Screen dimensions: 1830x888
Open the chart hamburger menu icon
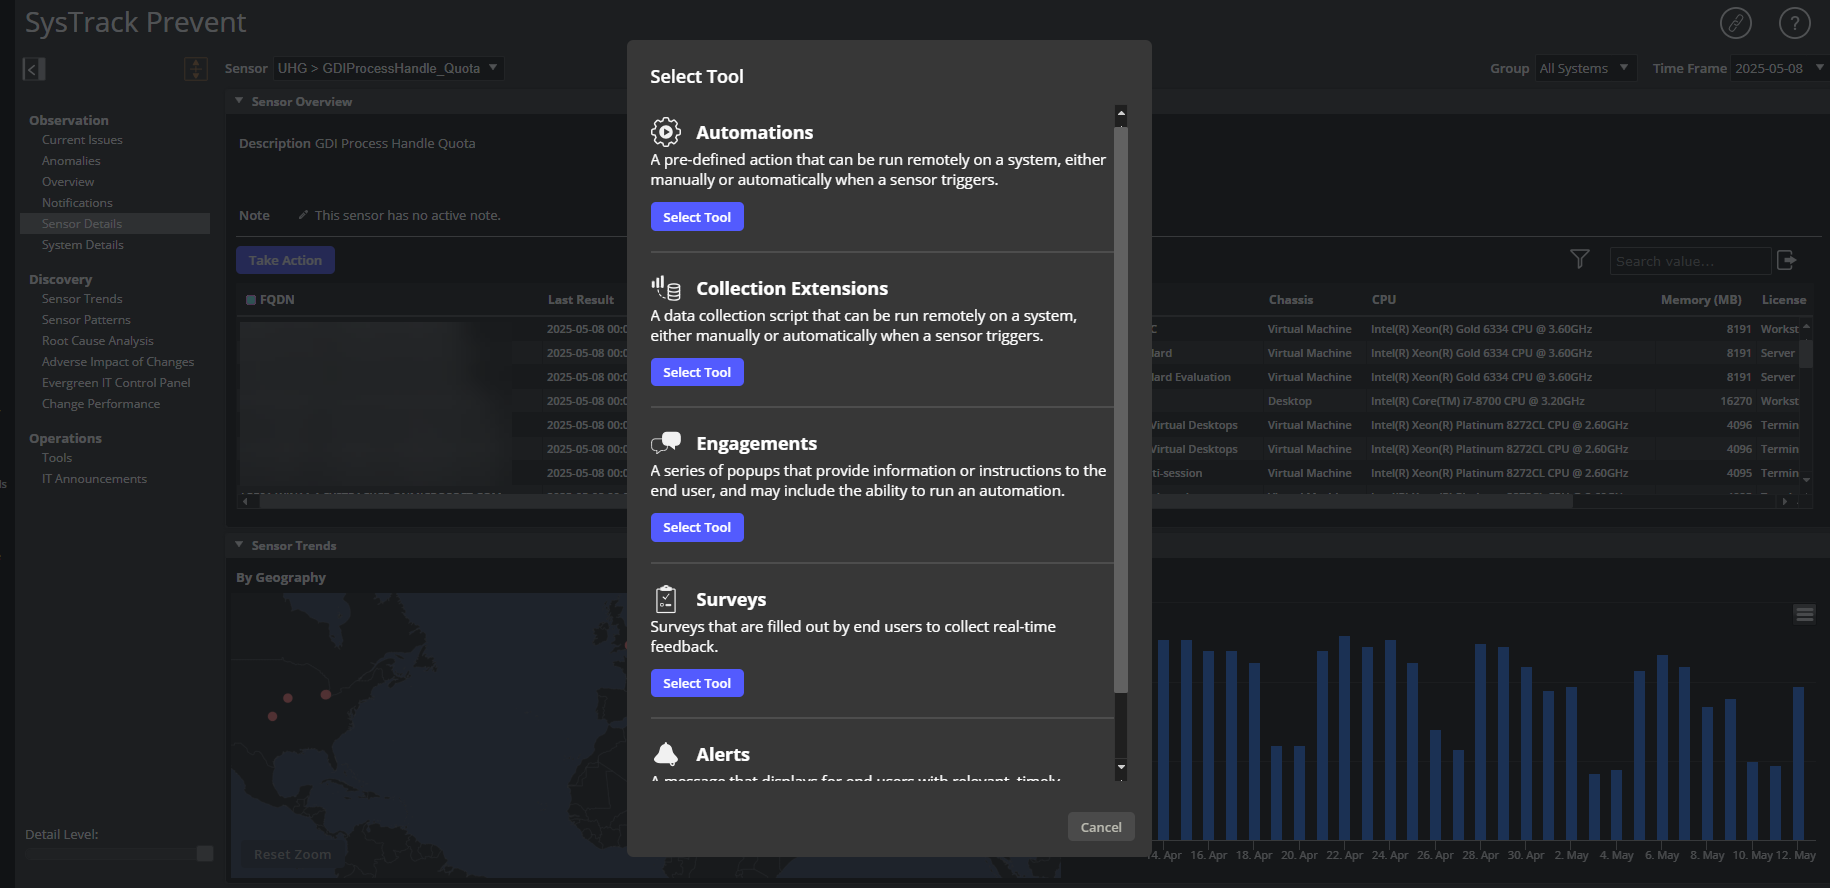[1805, 614]
